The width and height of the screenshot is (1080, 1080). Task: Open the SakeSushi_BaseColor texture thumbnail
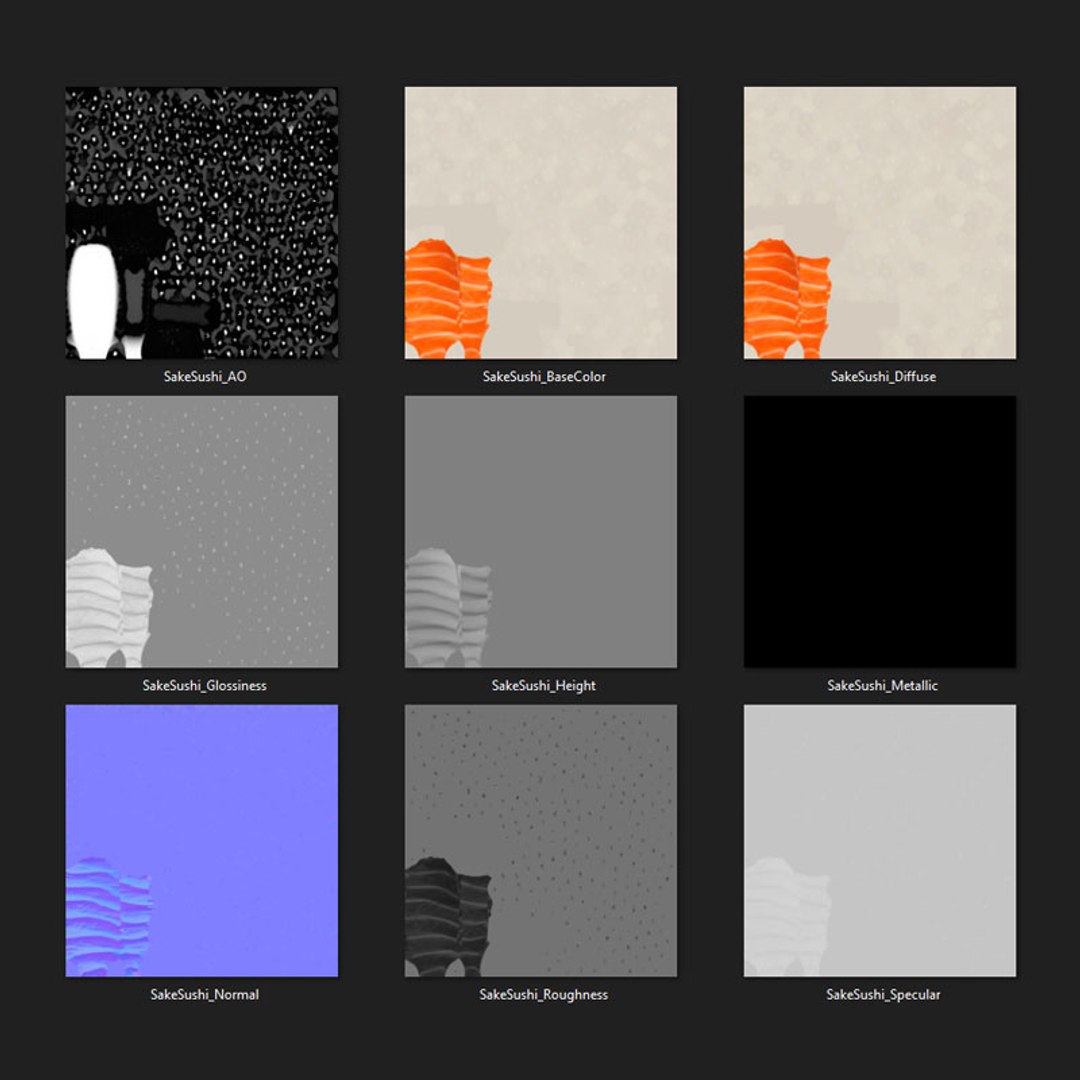click(x=541, y=222)
